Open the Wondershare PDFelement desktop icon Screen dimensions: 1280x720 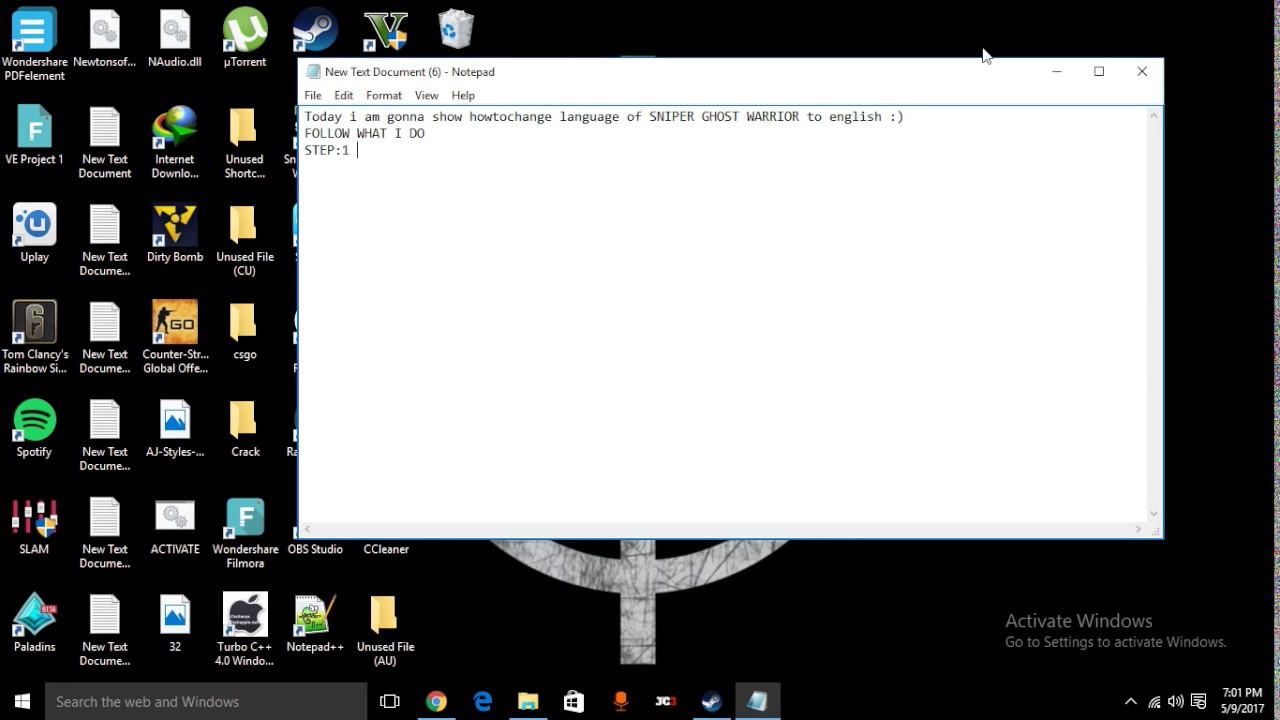34,44
